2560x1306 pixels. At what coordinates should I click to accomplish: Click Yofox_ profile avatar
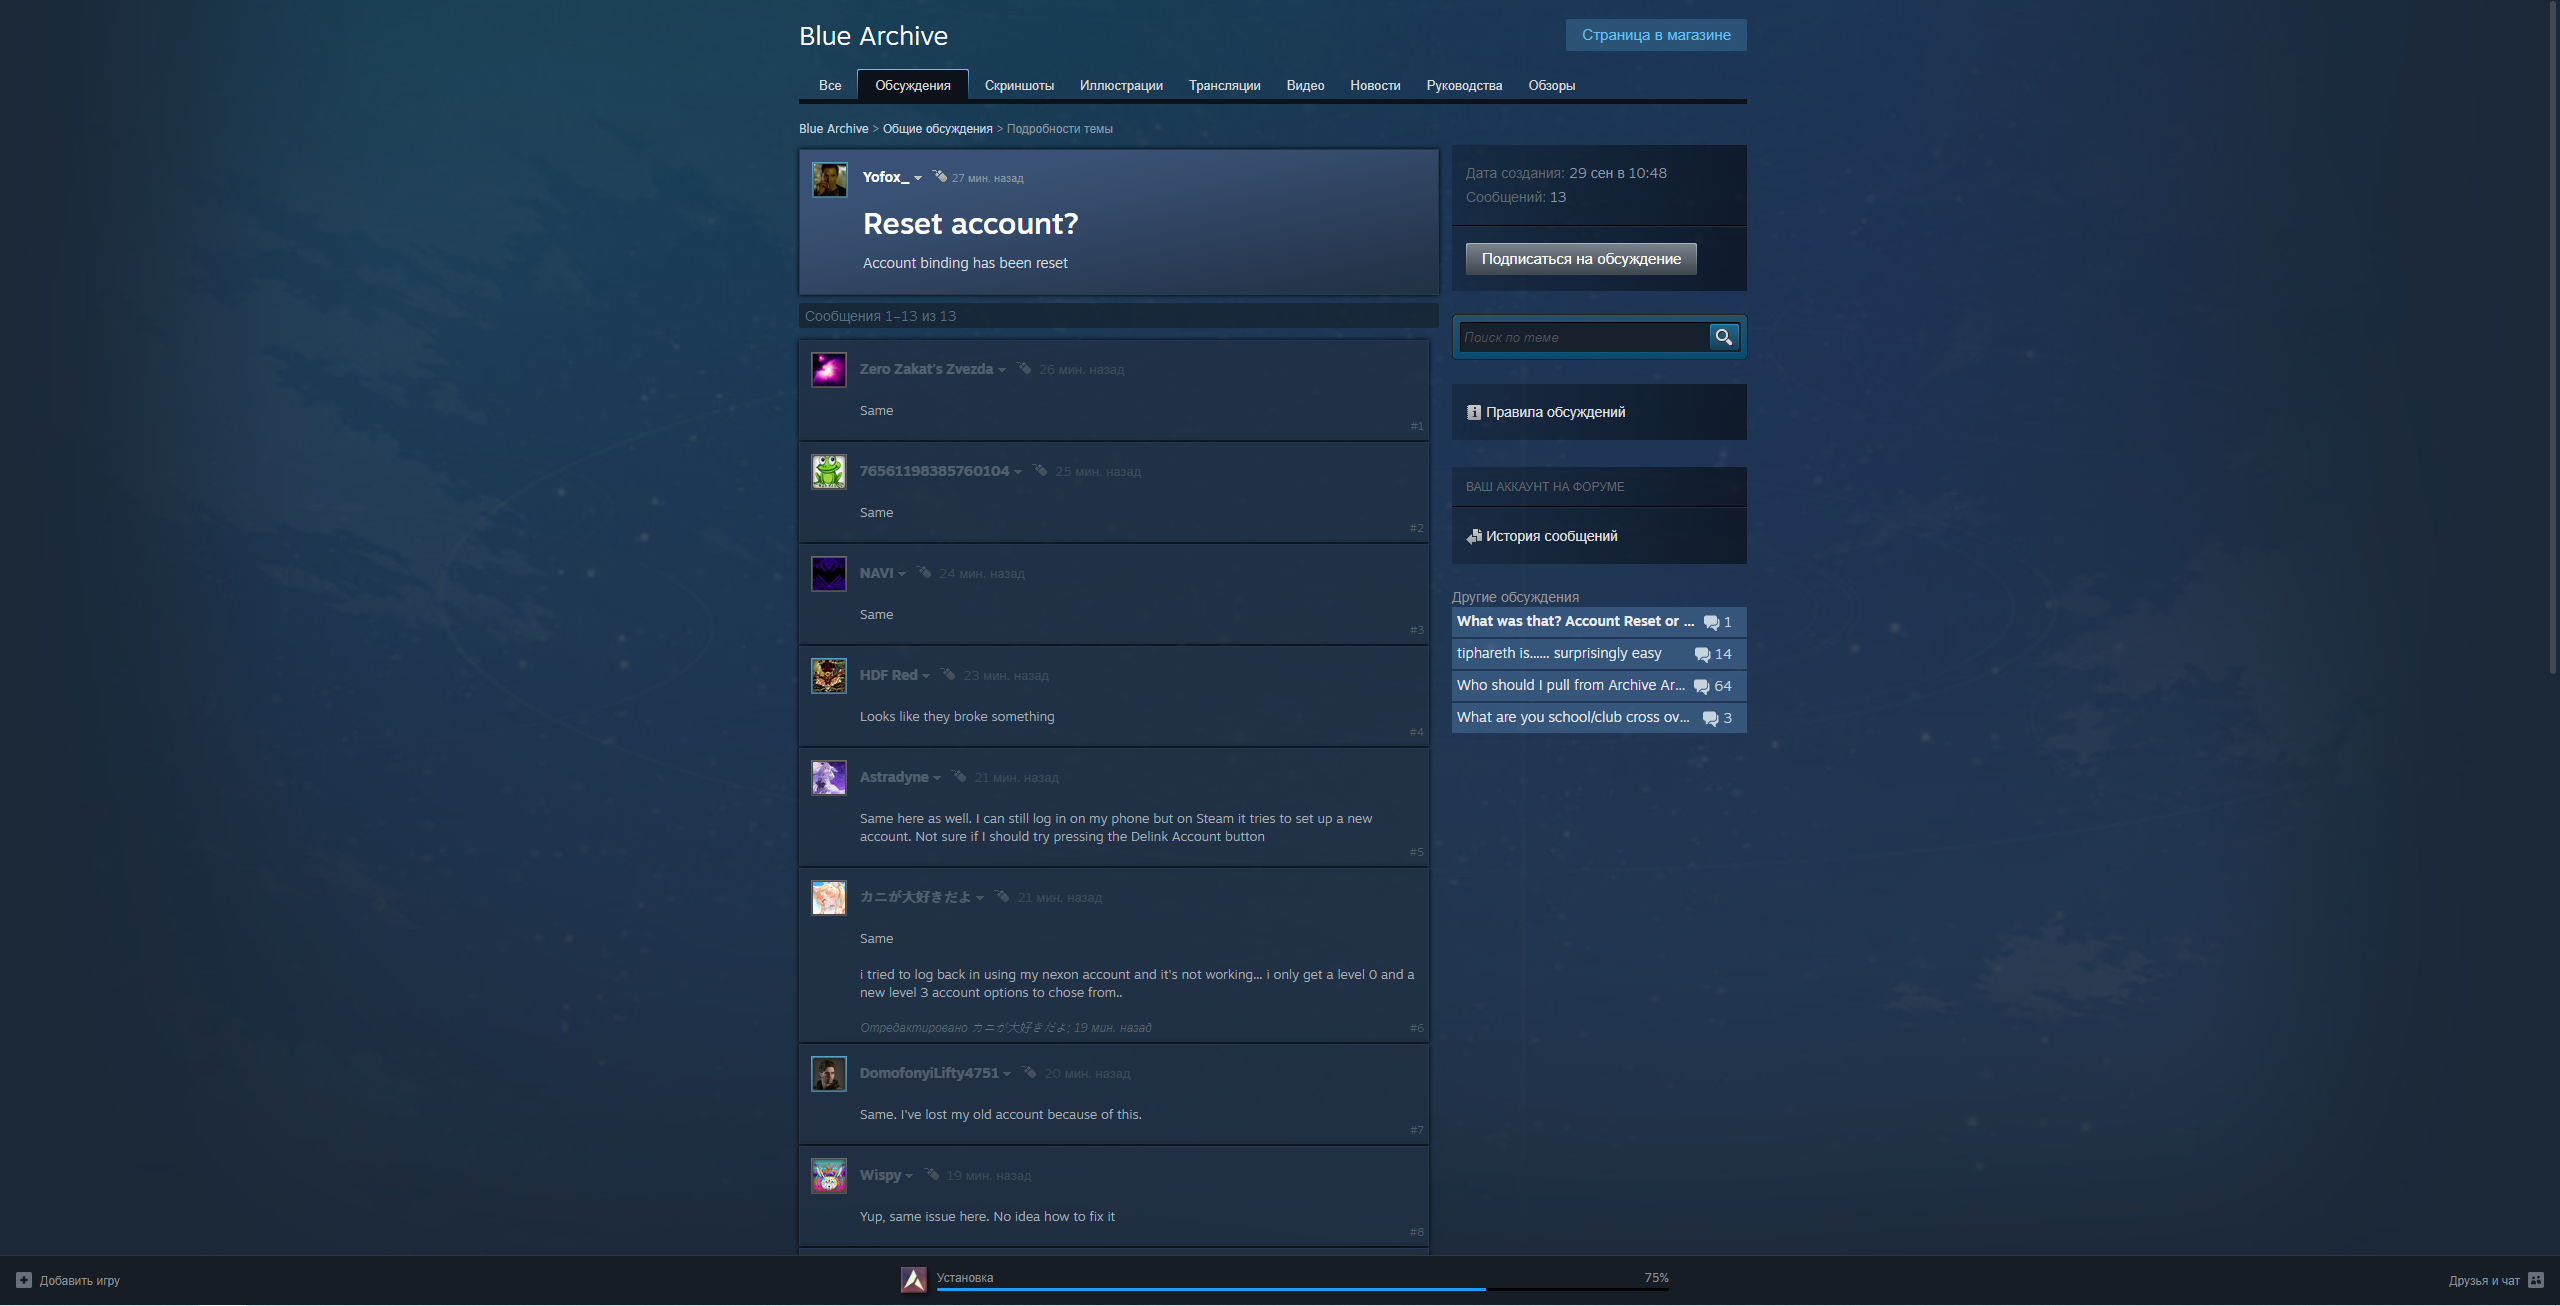tap(829, 180)
